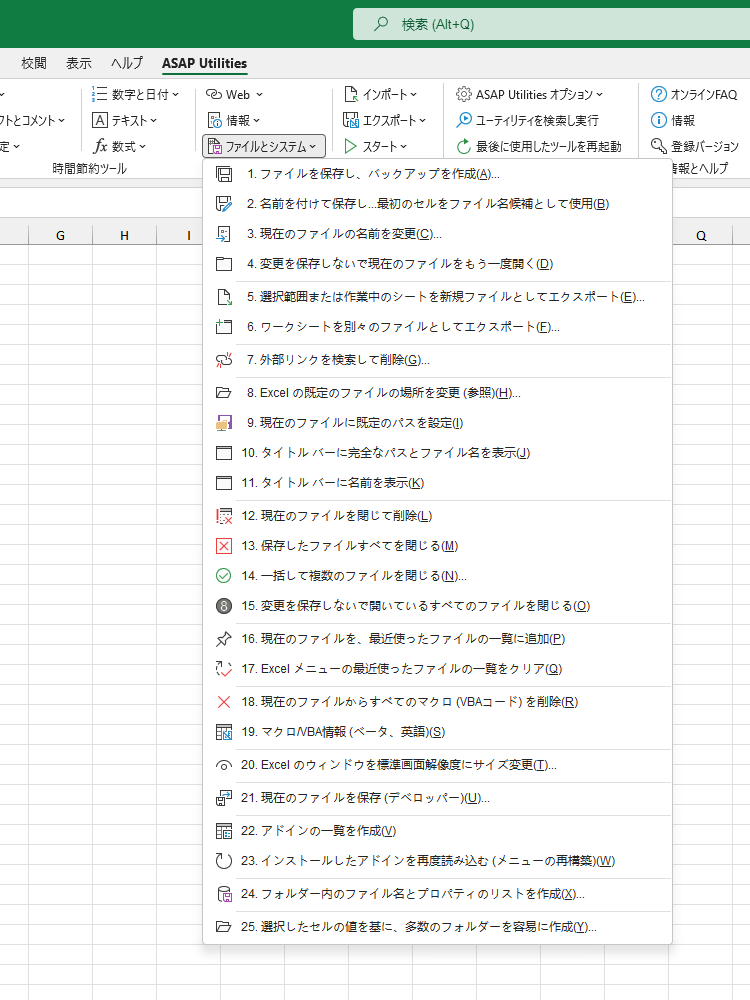Click ユーティリティを検索し実行 button
The height and width of the screenshot is (1000, 750).
tap(527, 120)
